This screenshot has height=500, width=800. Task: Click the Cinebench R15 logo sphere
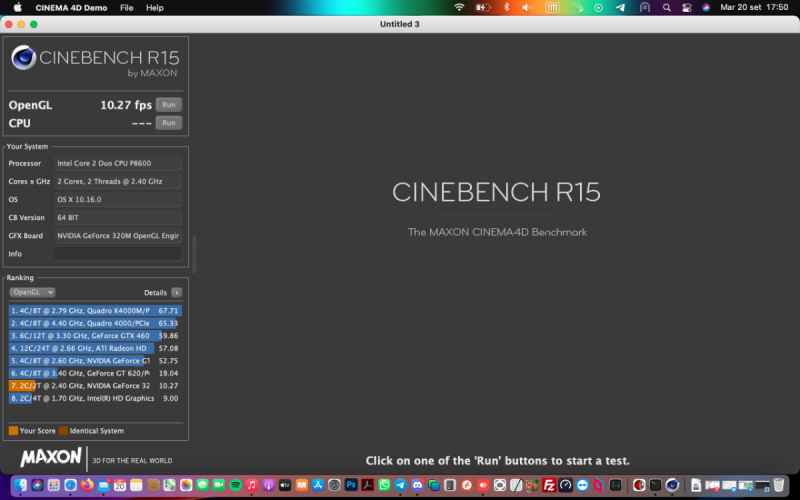[x=23, y=57]
